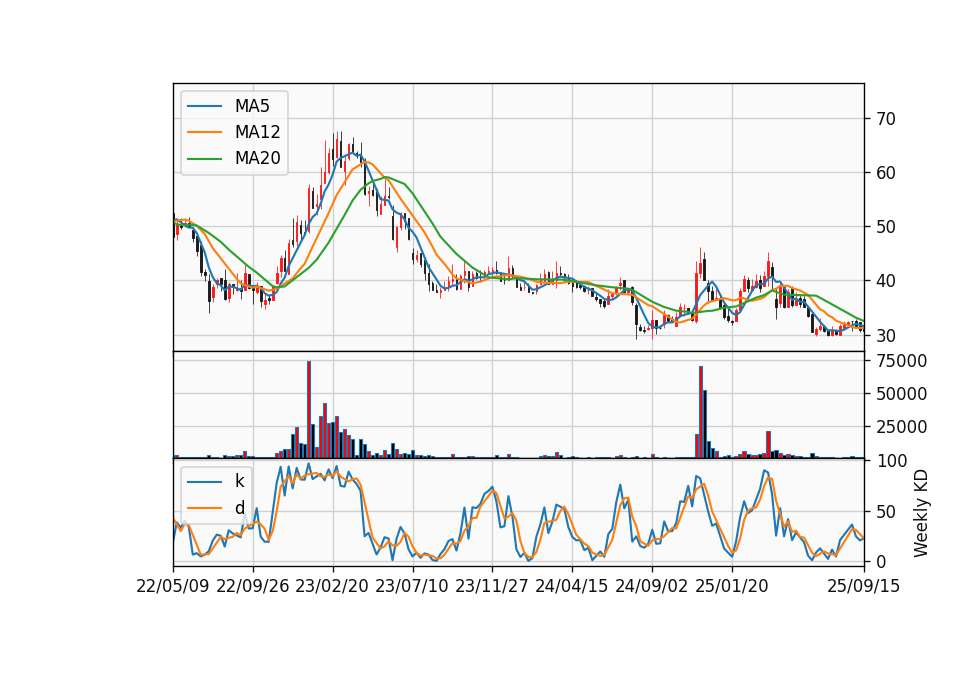Click the 25/01/20 date label
Image resolution: width=960 pixels, height=690 pixels.
pyautogui.click(x=732, y=586)
